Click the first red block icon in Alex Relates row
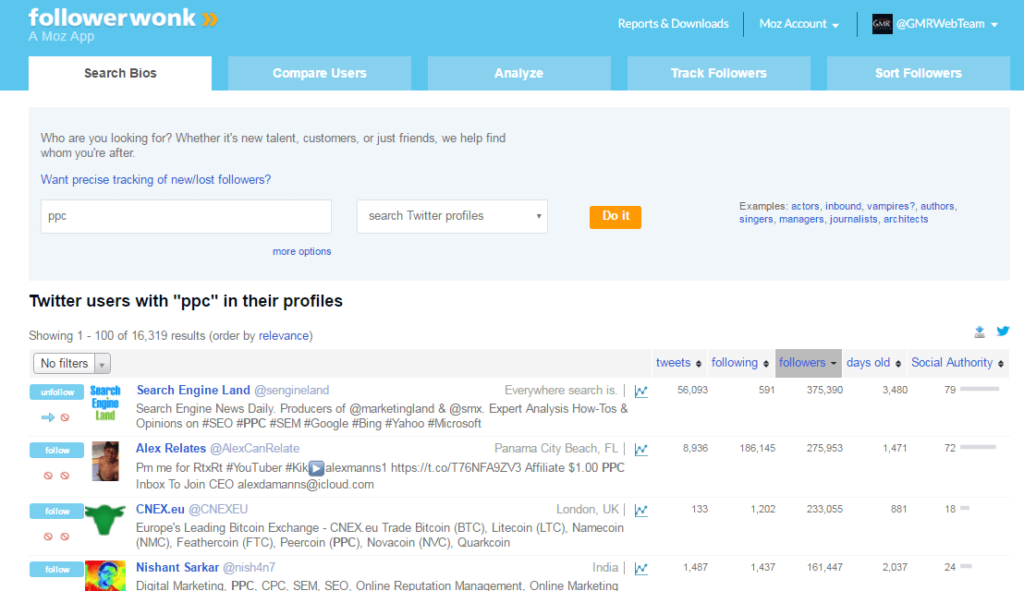This screenshot has width=1024, height=591. [48, 475]
